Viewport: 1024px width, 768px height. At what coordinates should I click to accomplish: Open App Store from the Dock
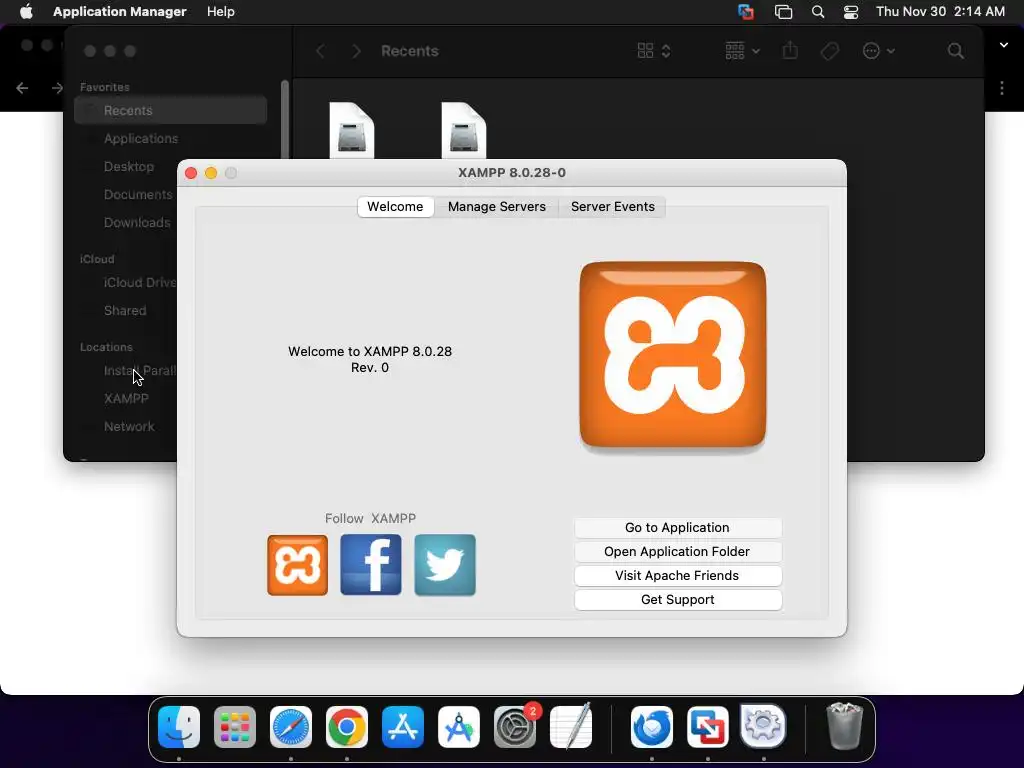(403, 727)
